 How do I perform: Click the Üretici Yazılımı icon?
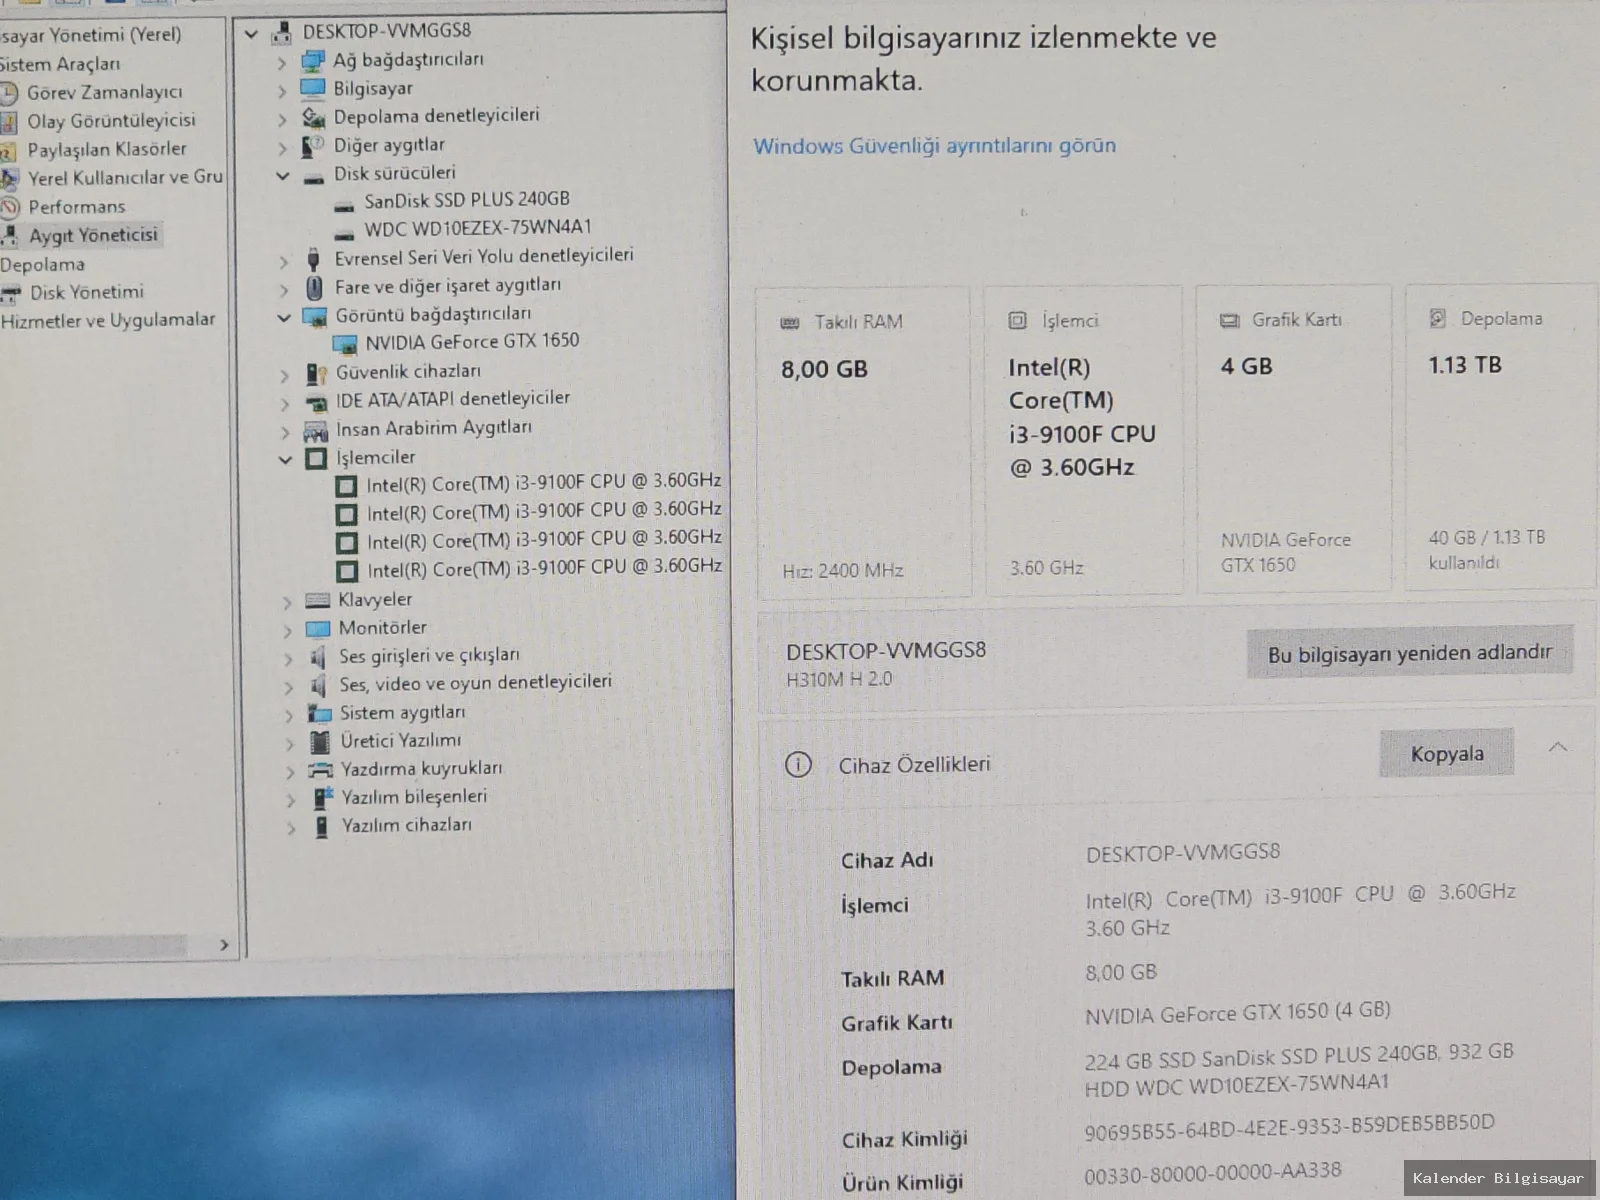[x=319, y=742]
